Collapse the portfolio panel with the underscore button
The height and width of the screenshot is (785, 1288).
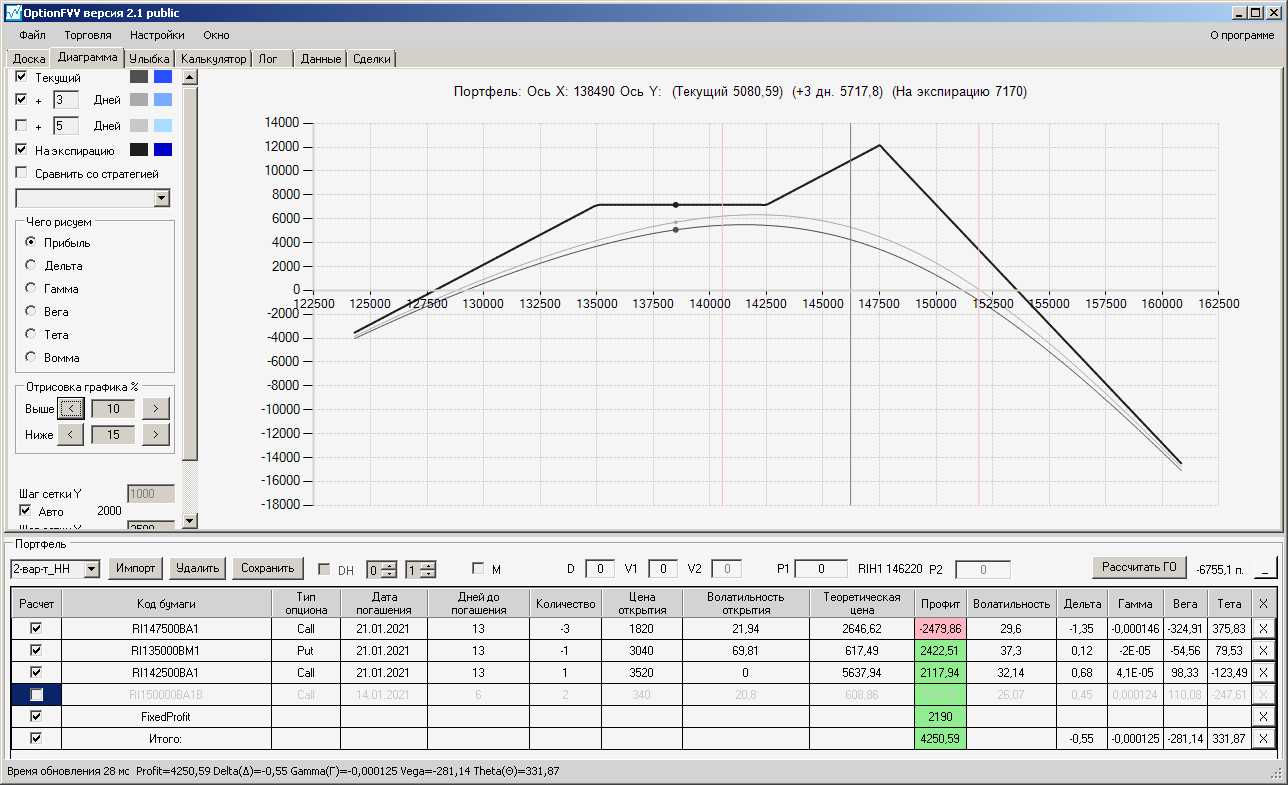point(1265,568)
